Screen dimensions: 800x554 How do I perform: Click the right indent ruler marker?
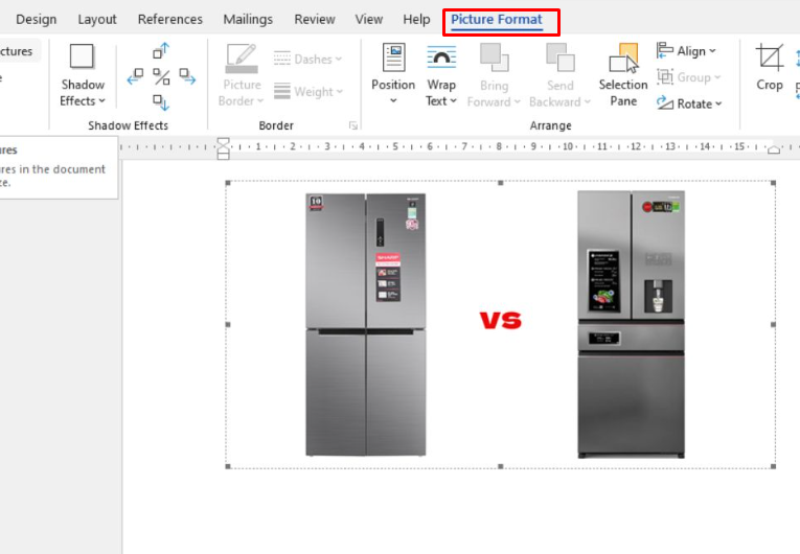[774, 149]
